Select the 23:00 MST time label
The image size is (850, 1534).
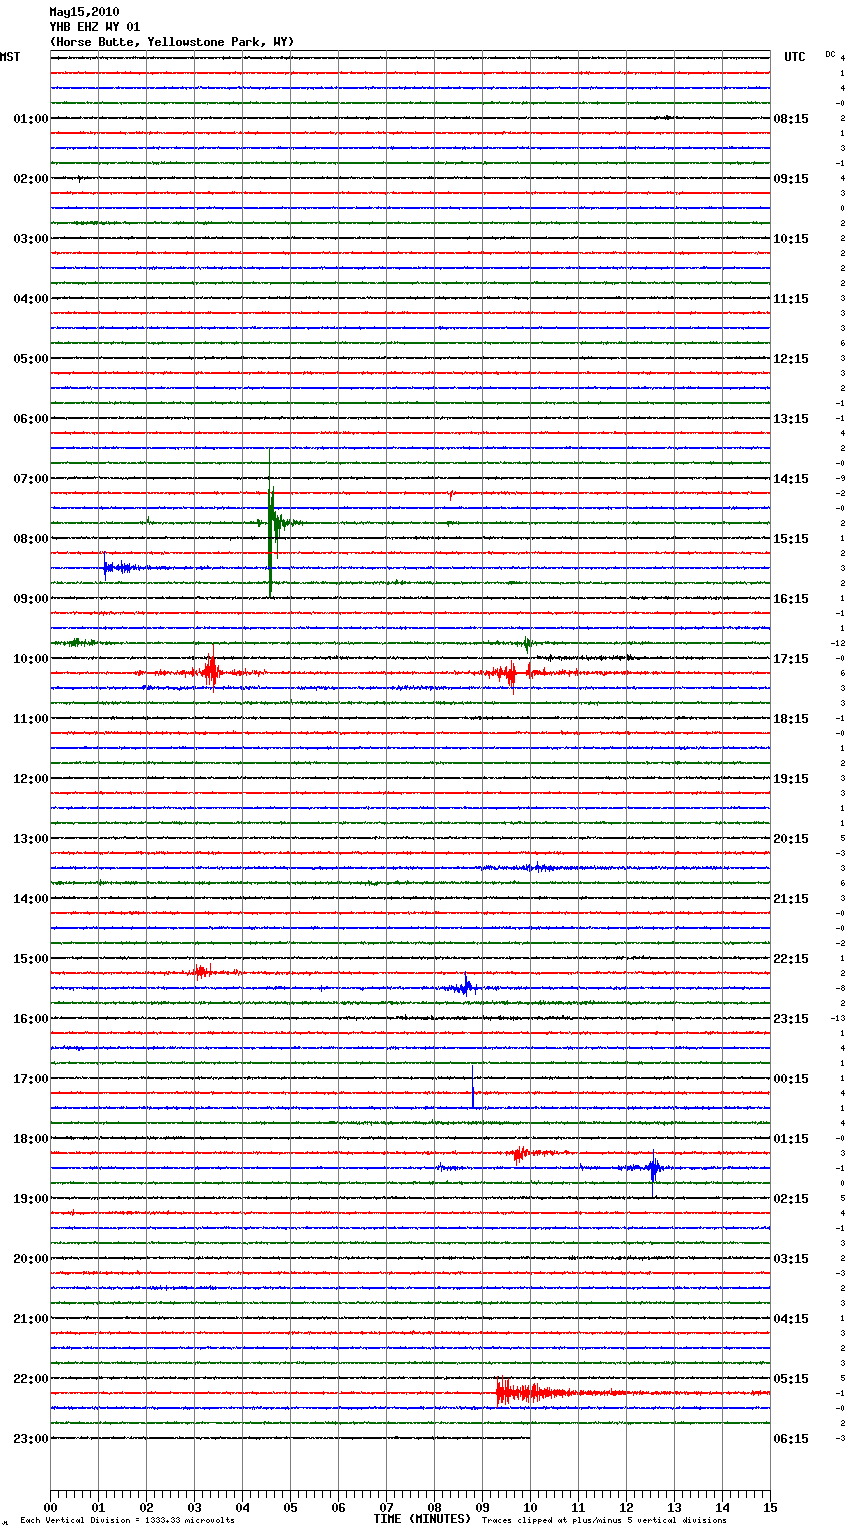[x=30, y=1439]
